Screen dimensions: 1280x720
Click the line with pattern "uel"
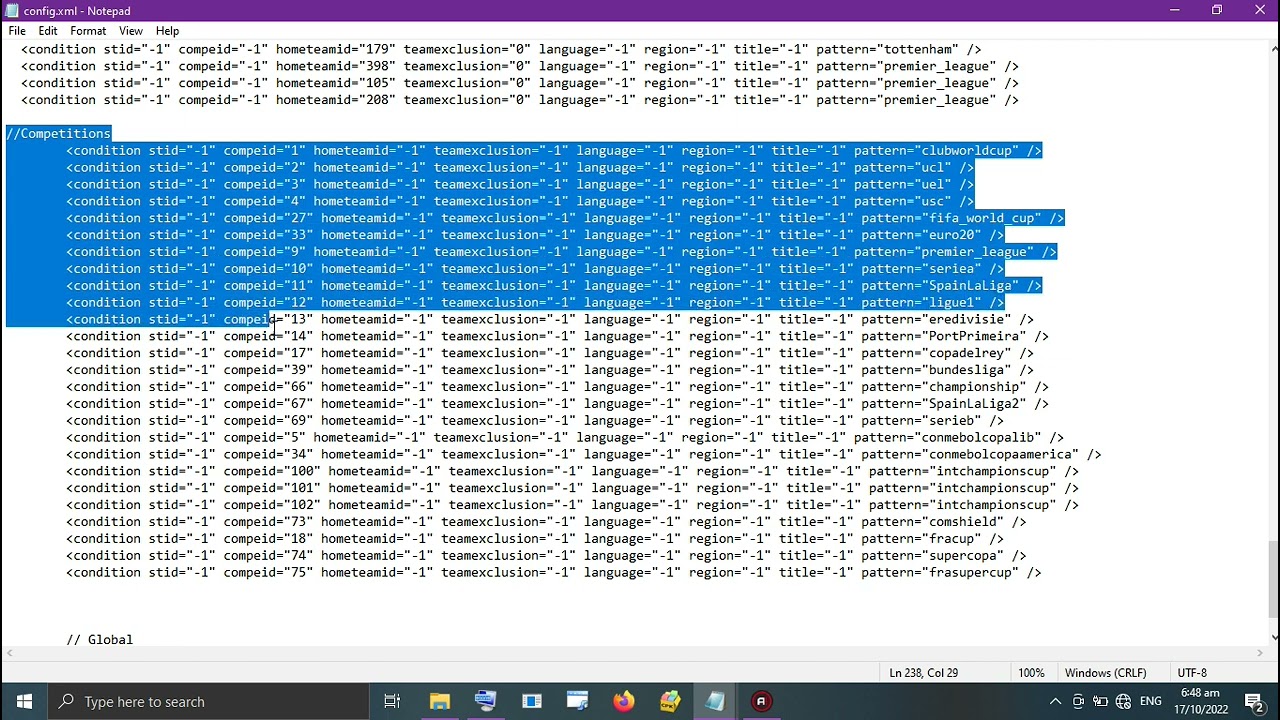click(520, 184)
